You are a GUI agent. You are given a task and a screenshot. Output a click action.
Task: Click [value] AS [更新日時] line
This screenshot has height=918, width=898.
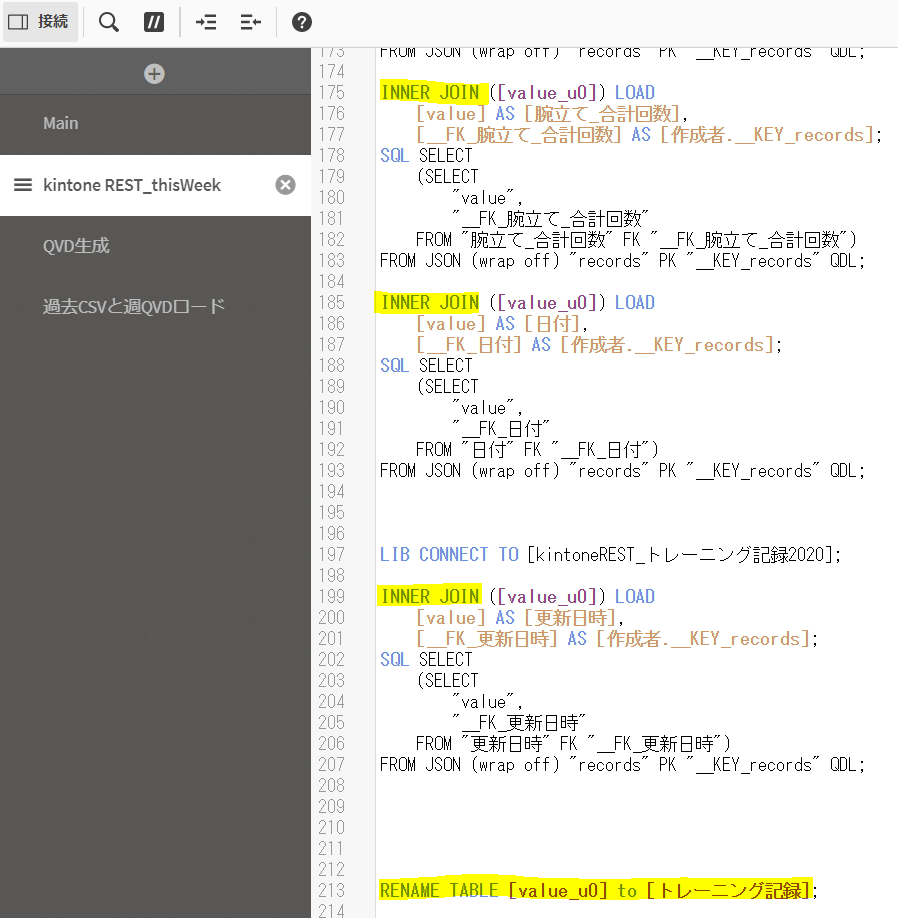(x=520, y=618)
